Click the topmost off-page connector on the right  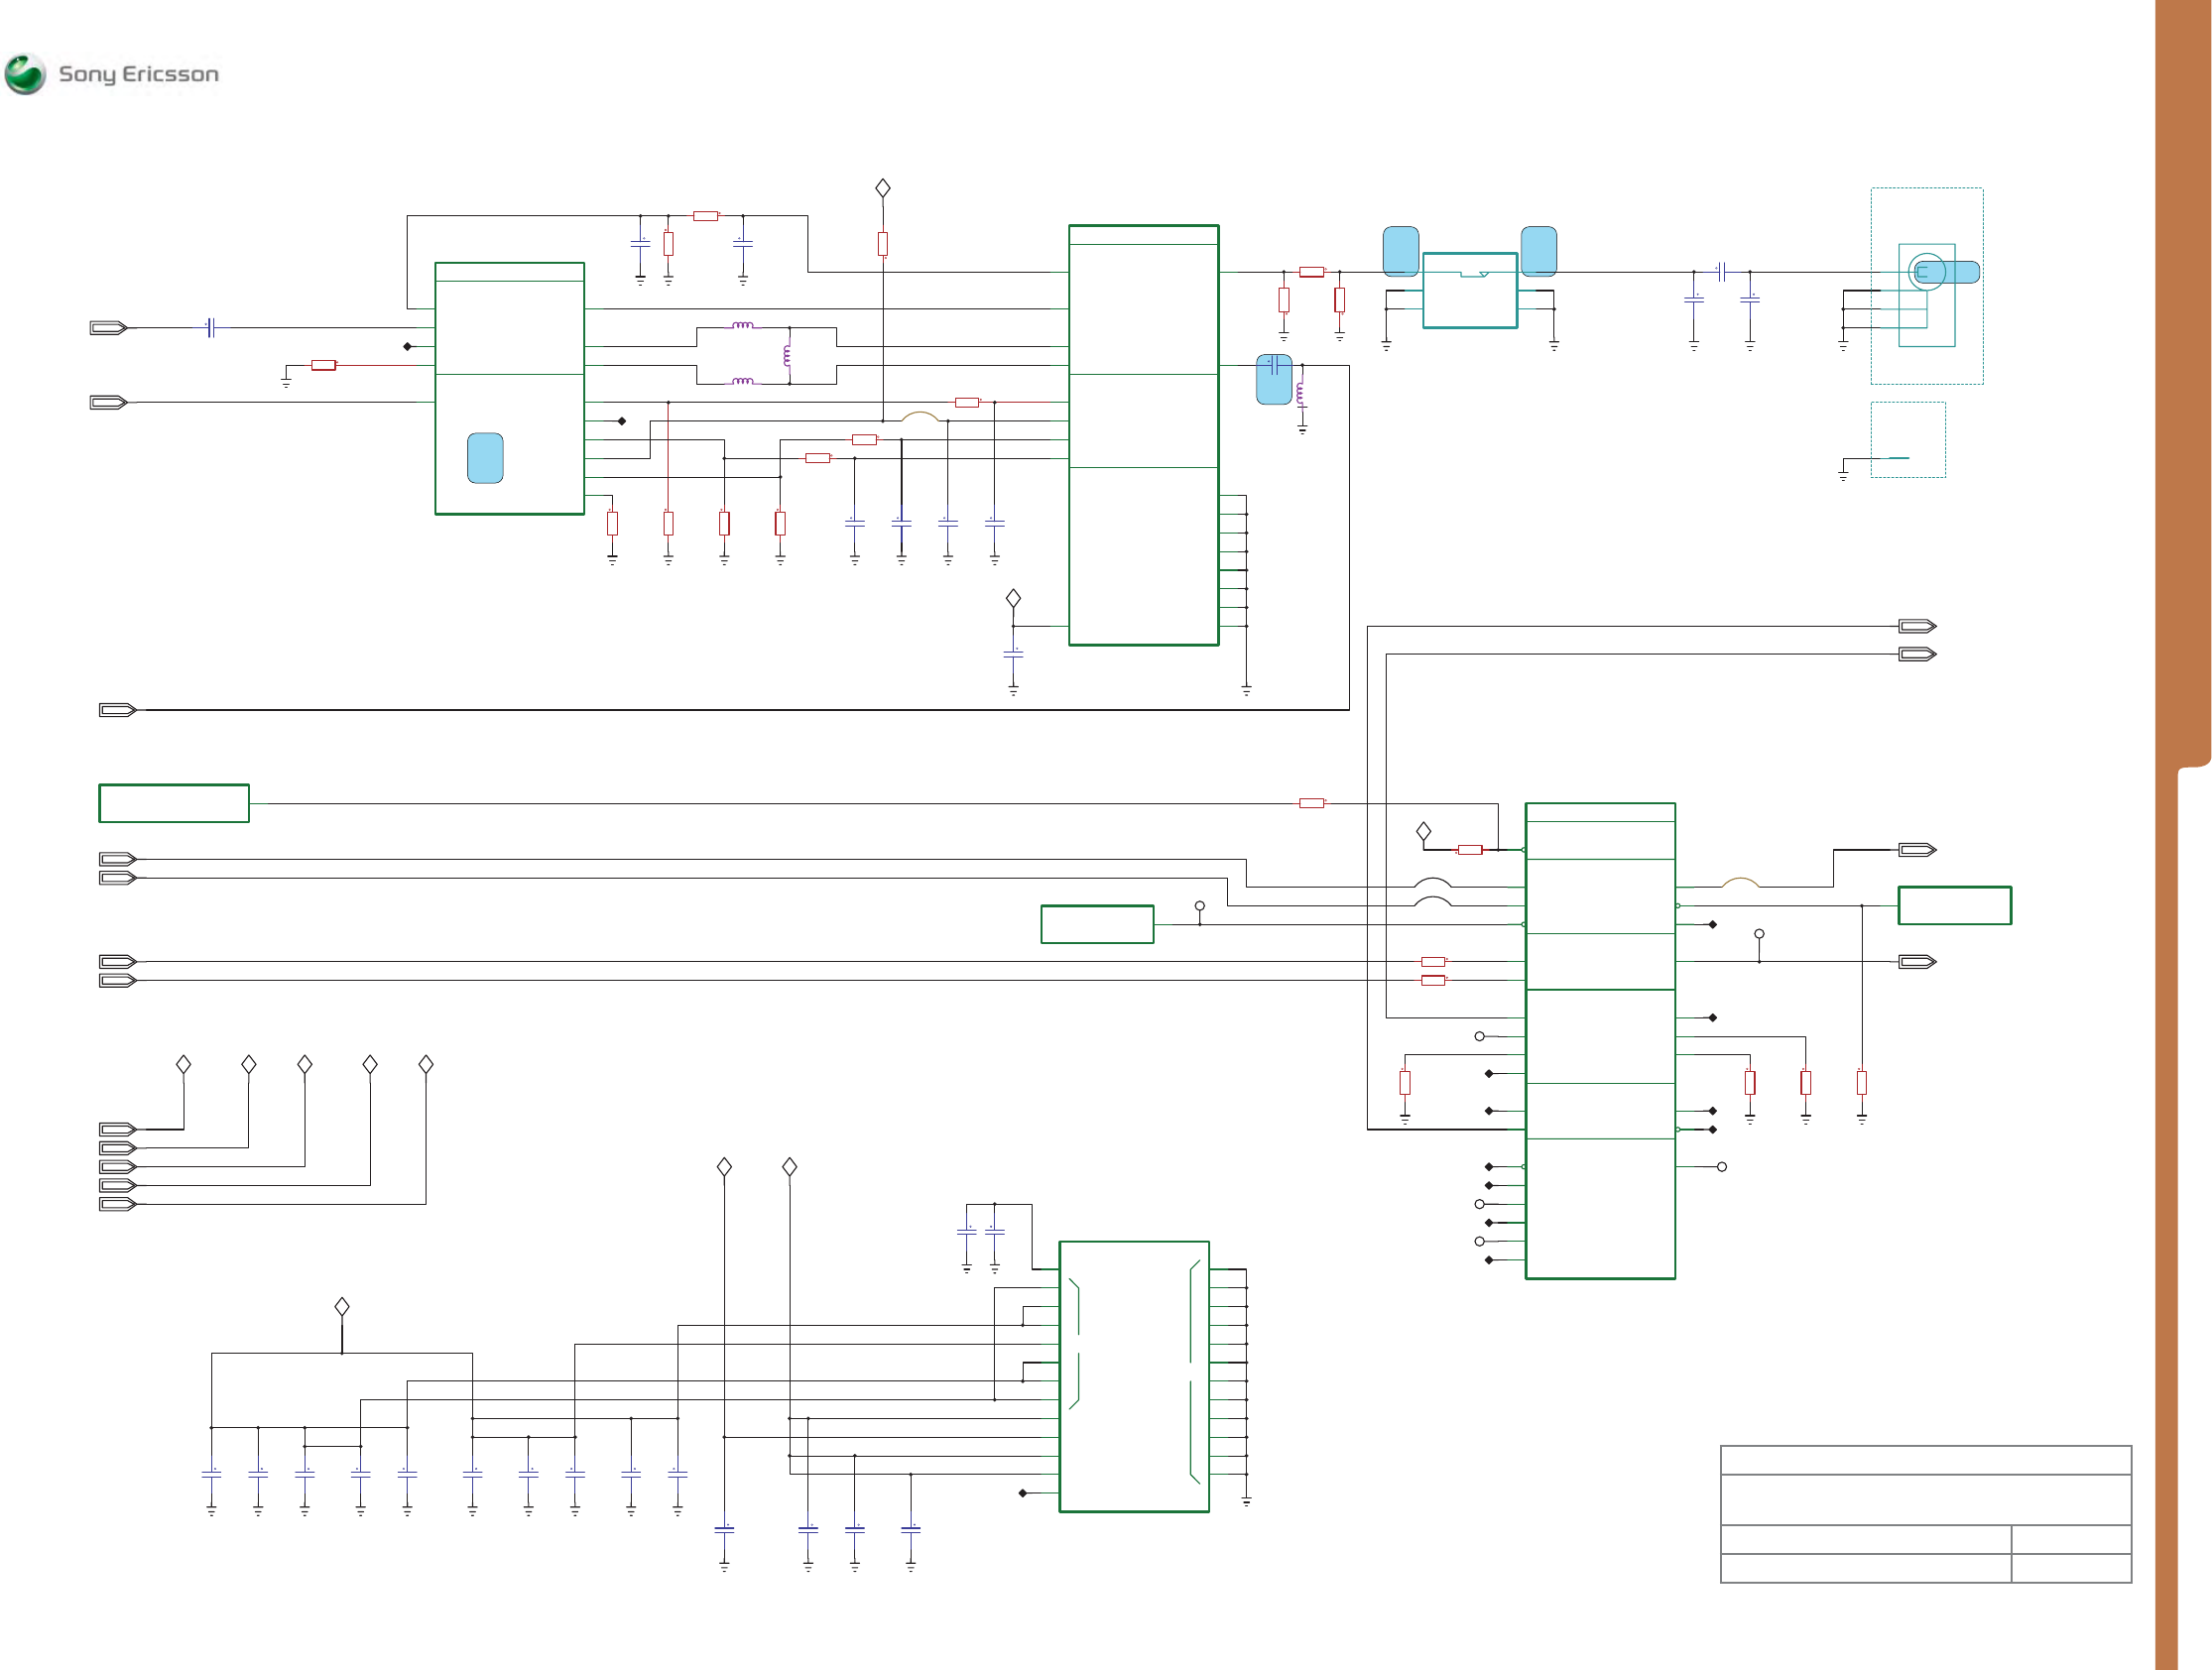click(1917, 626)
